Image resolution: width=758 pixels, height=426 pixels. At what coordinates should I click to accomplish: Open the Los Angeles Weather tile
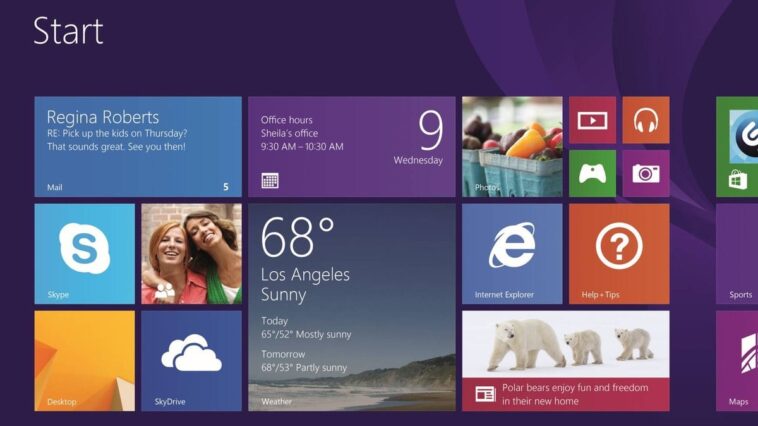tap(351, 306)
